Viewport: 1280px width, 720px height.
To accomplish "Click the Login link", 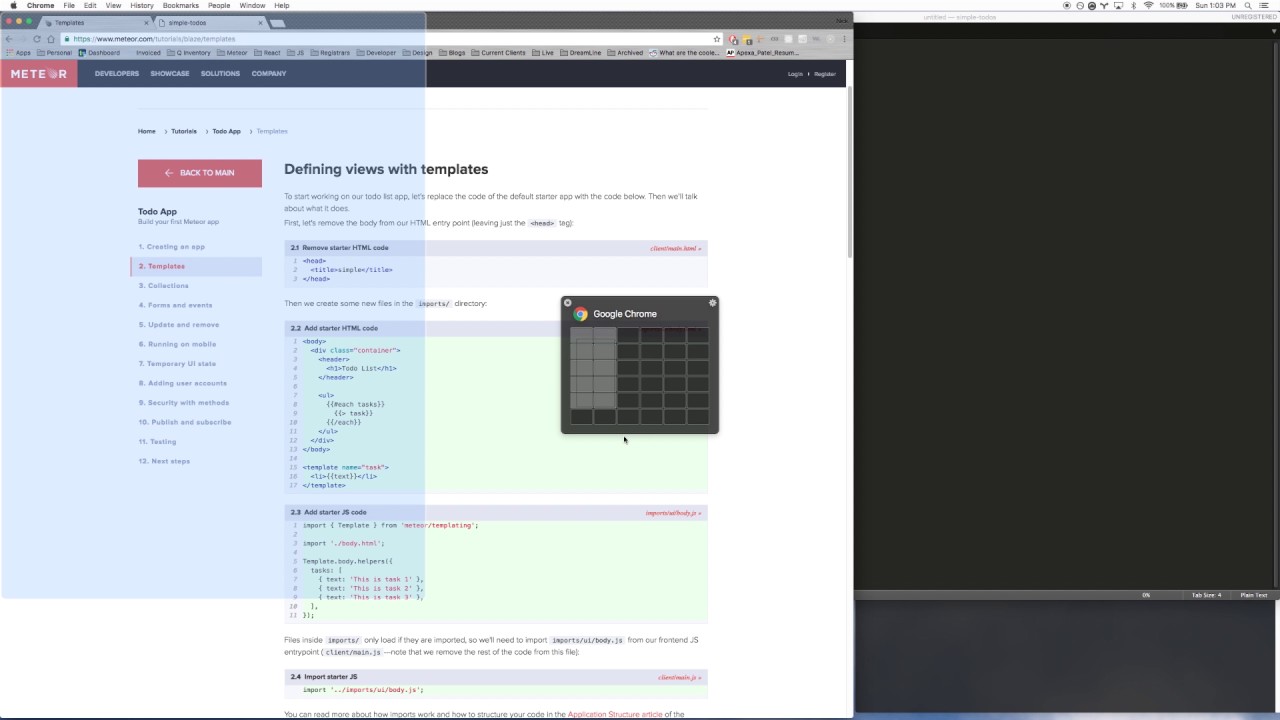I will coord(795,74).
